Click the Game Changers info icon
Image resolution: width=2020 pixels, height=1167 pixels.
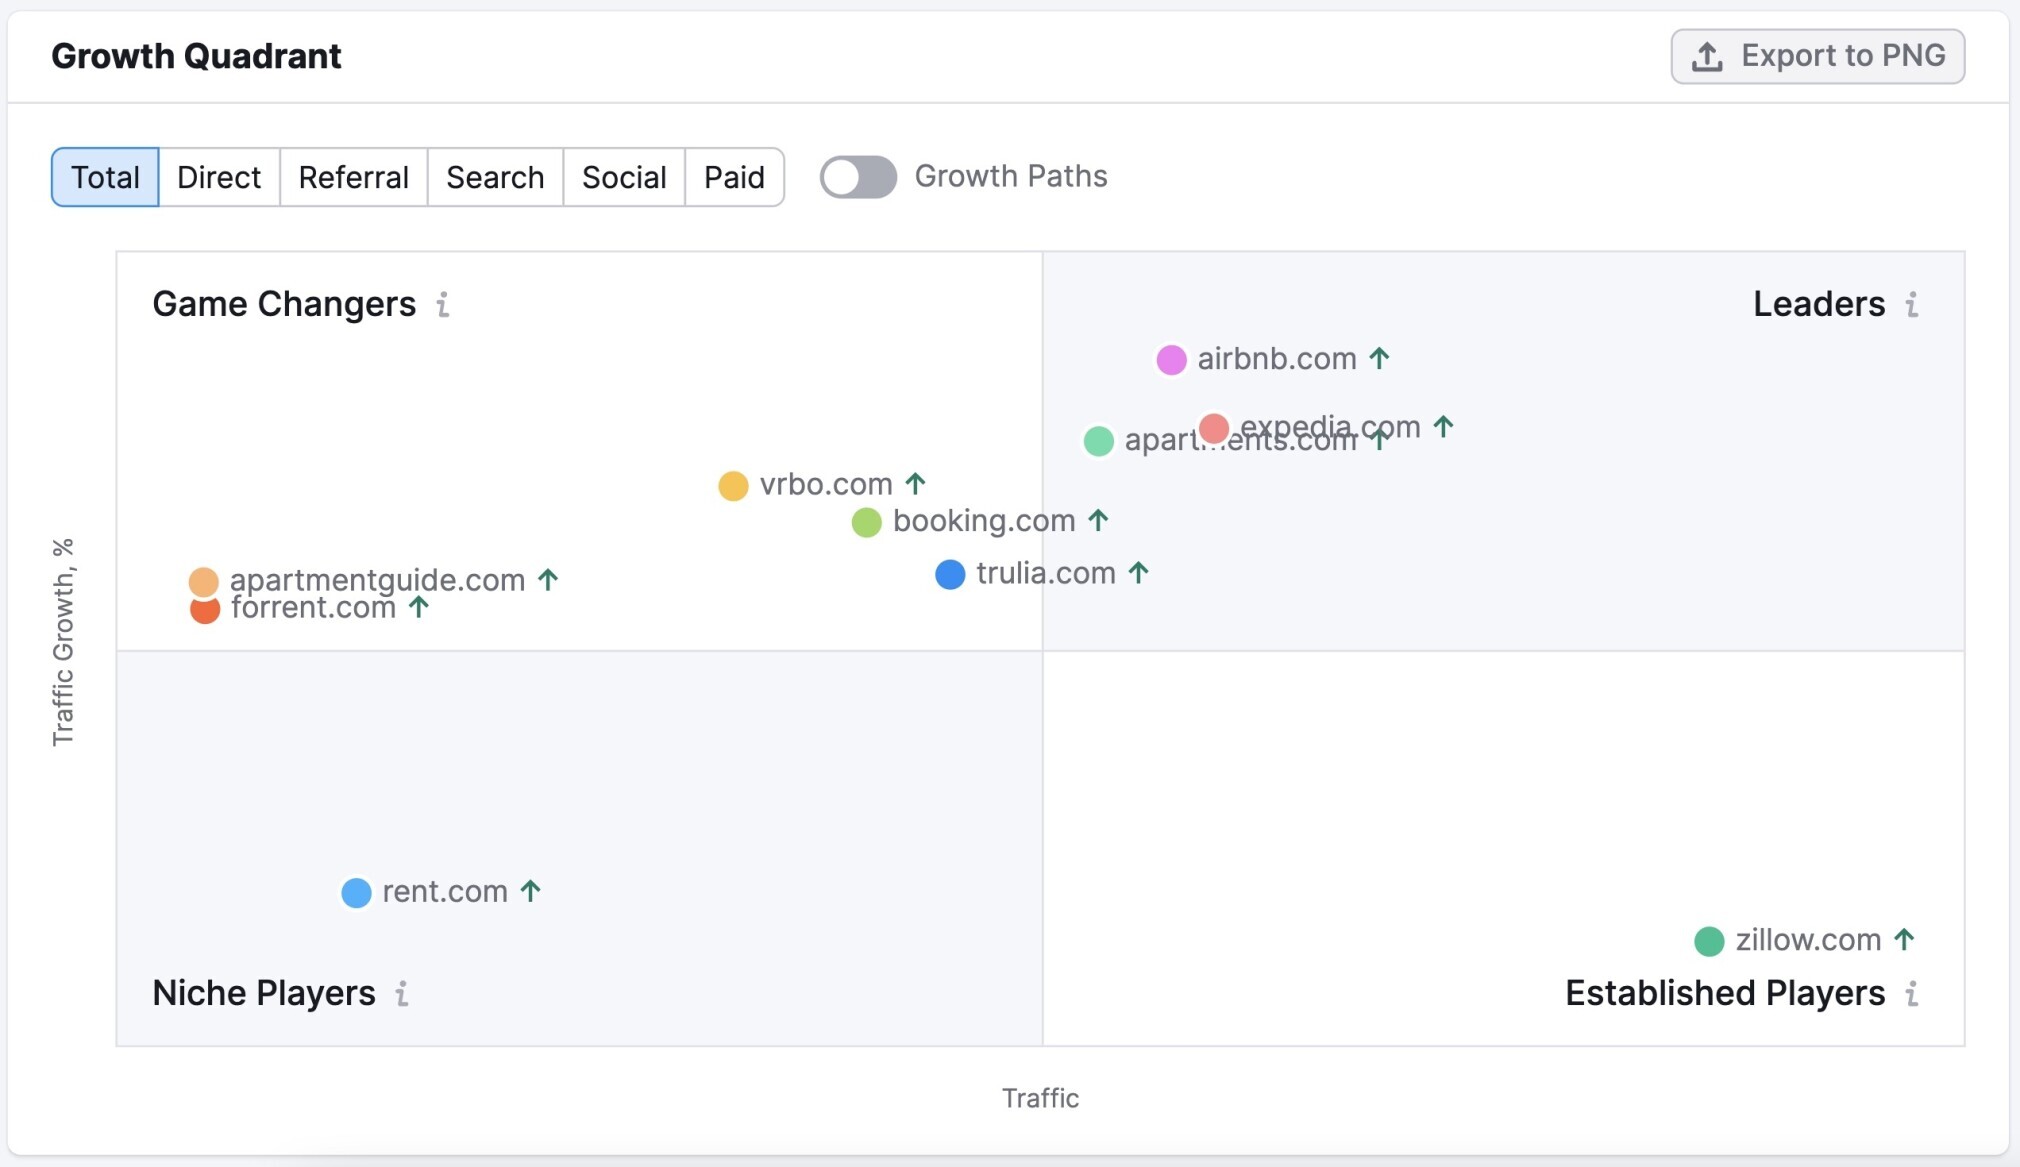(x=443, y=304)
